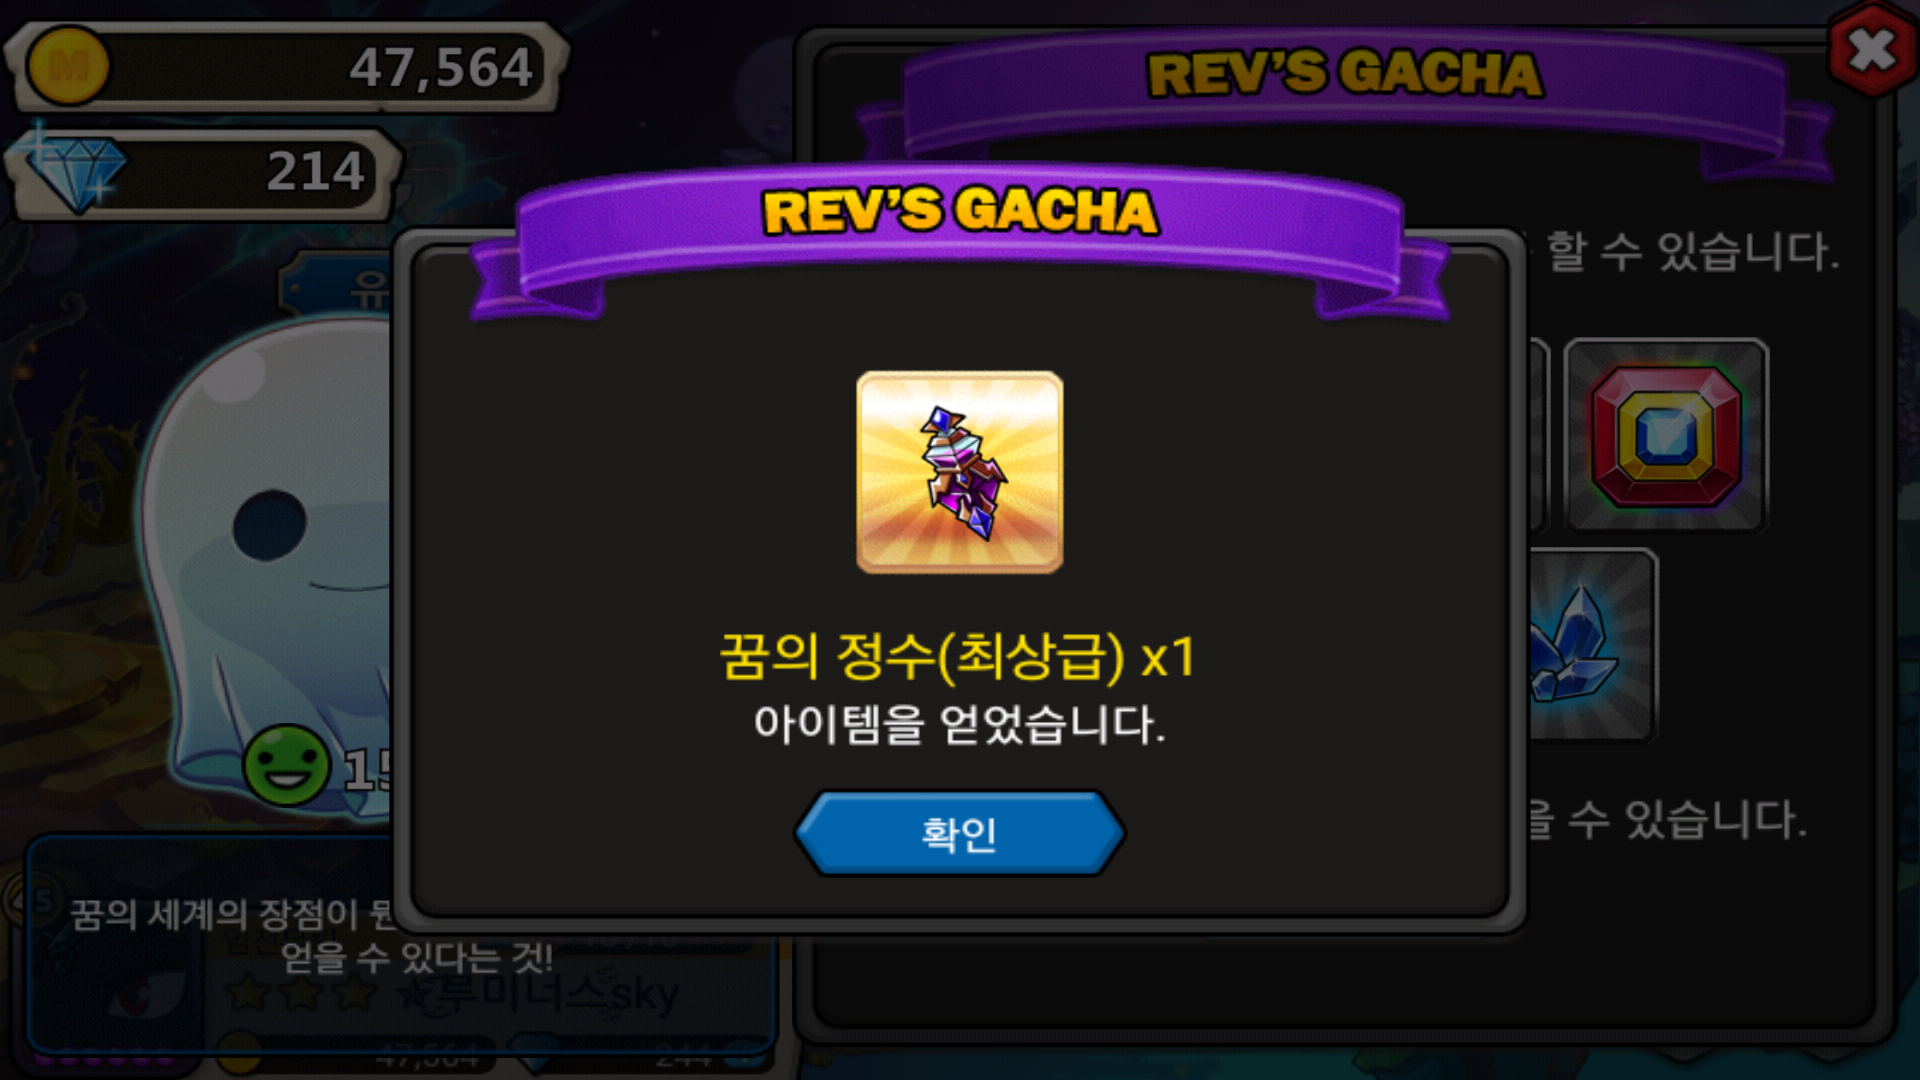This screenshot has height=1080, width=1920.
Task: Click the 할 수 있습니다 description text
Action: click(x=1692, y=250)
